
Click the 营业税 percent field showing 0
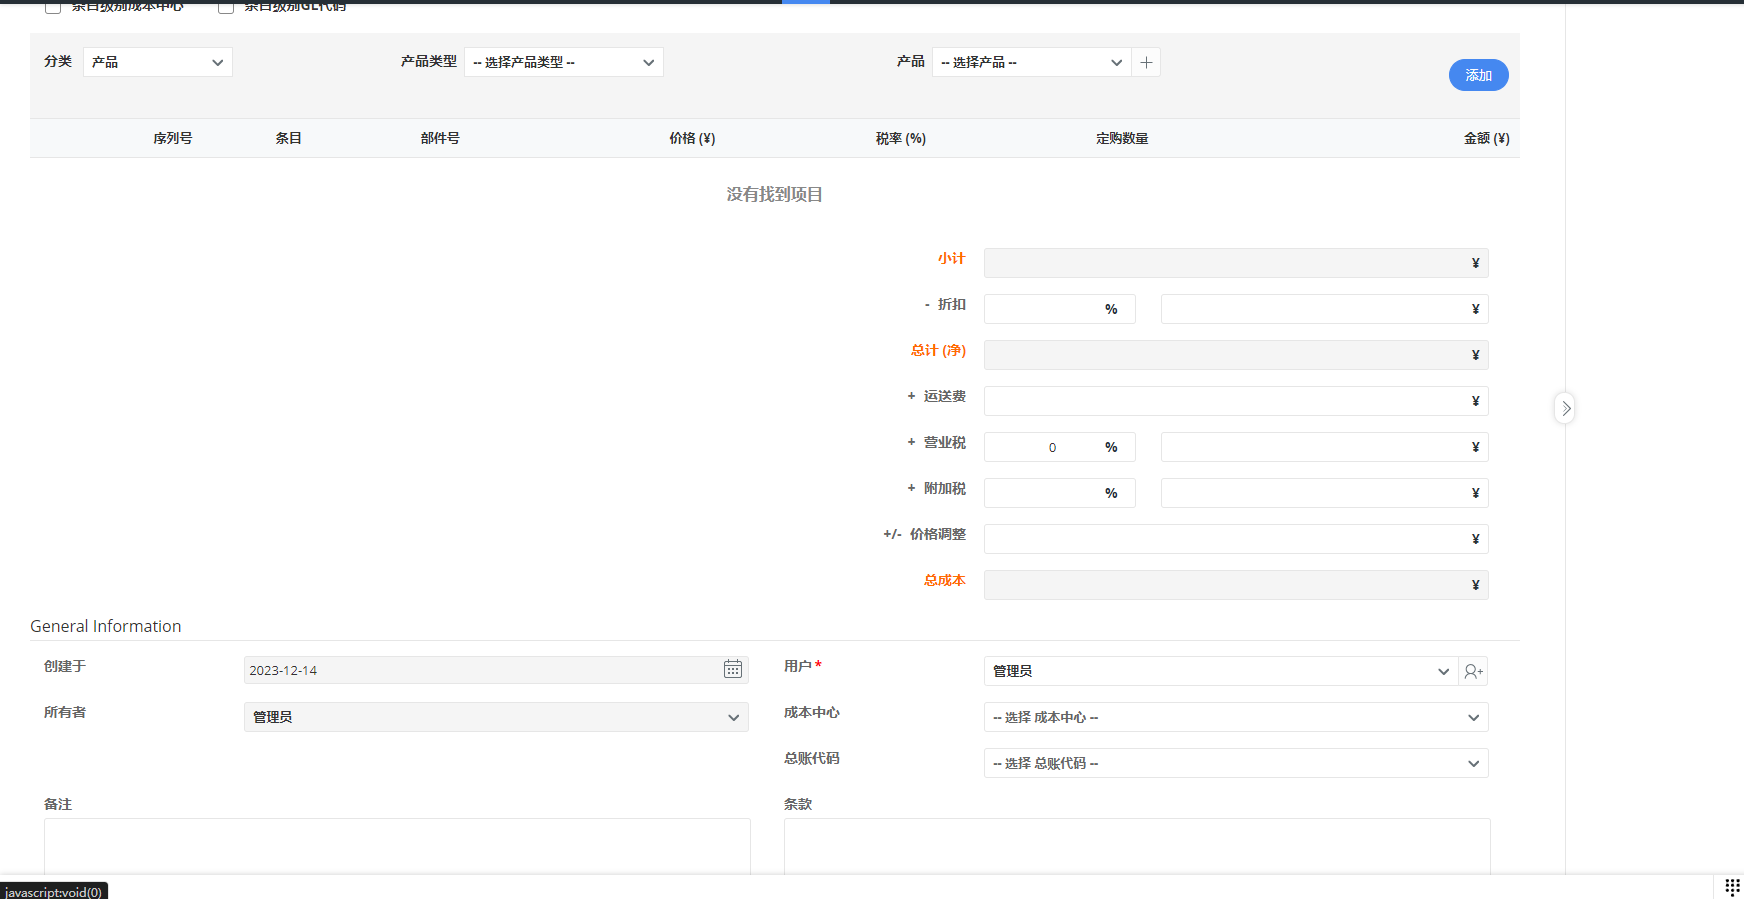[x=1060, y=447]
